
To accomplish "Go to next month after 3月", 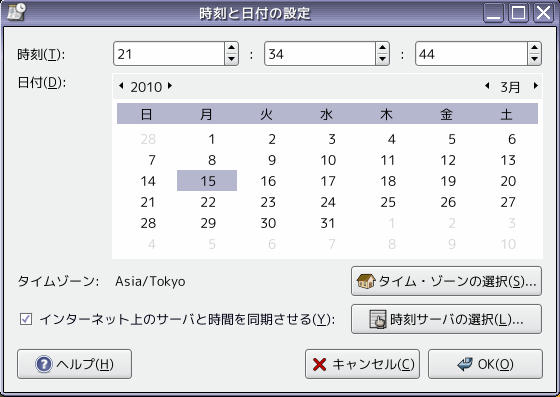I will click(536, 86).
